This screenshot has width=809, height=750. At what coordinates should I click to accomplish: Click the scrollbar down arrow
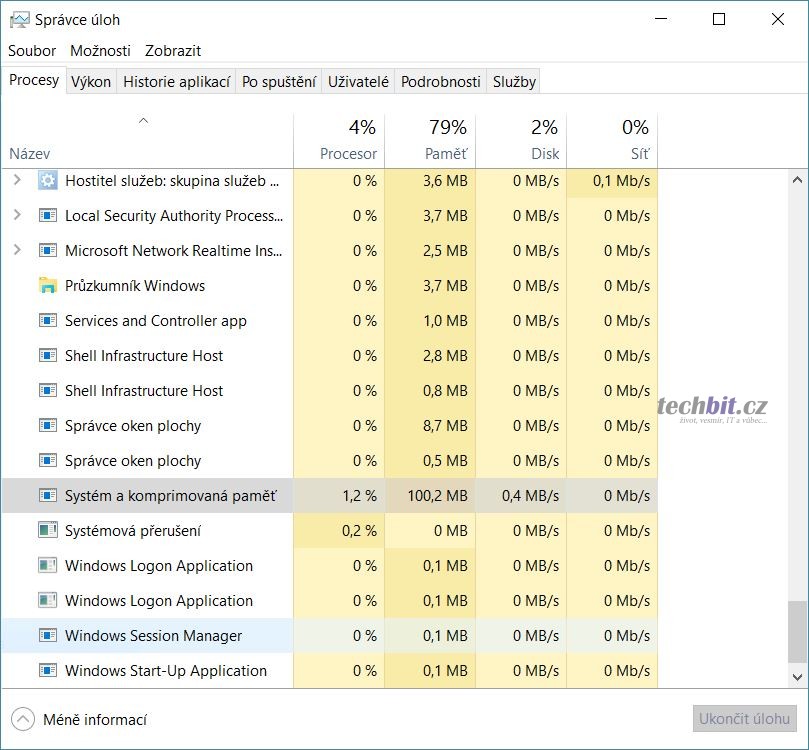(797, 677)
